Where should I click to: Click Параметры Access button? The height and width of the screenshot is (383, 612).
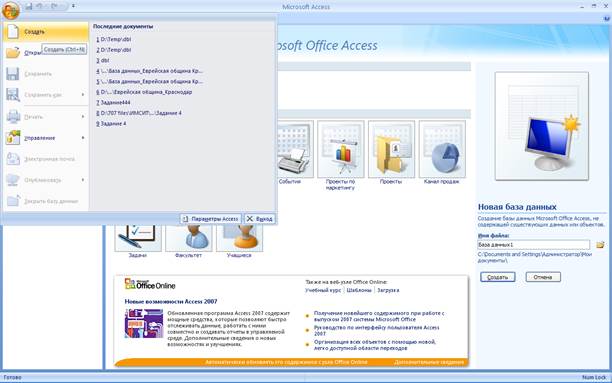point(211,219)
